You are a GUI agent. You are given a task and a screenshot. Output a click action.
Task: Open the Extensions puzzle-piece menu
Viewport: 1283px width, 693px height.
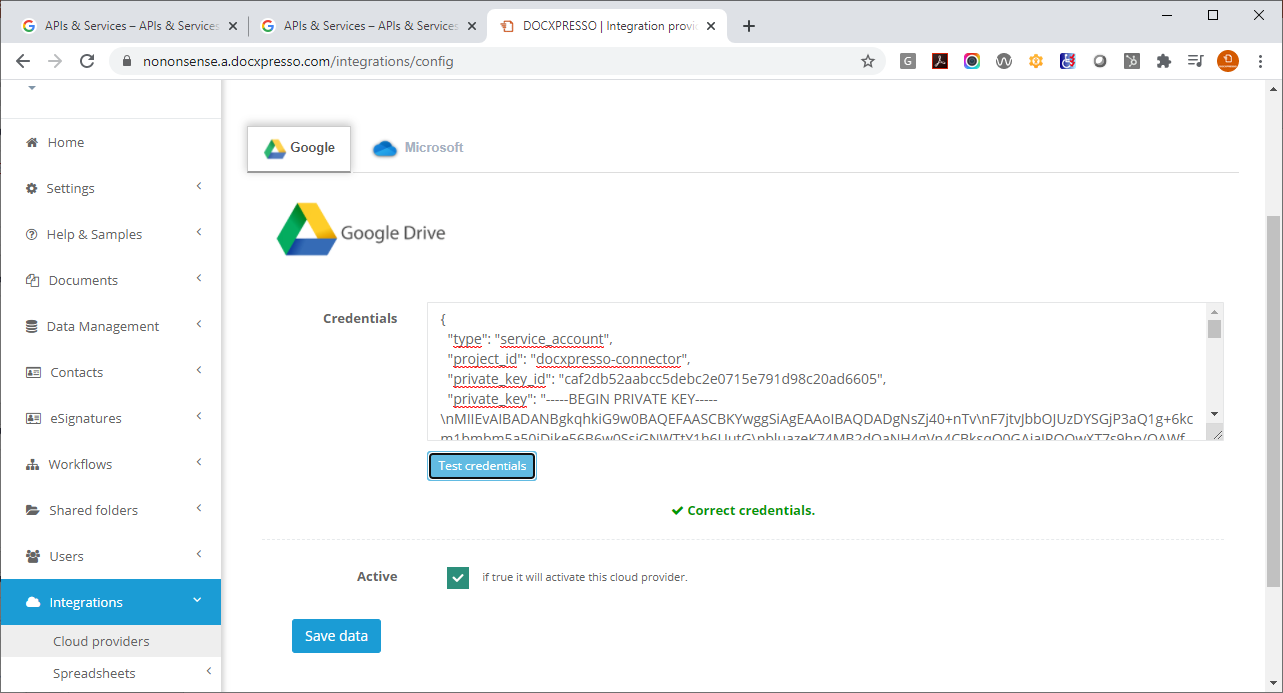pos(1163,61)
